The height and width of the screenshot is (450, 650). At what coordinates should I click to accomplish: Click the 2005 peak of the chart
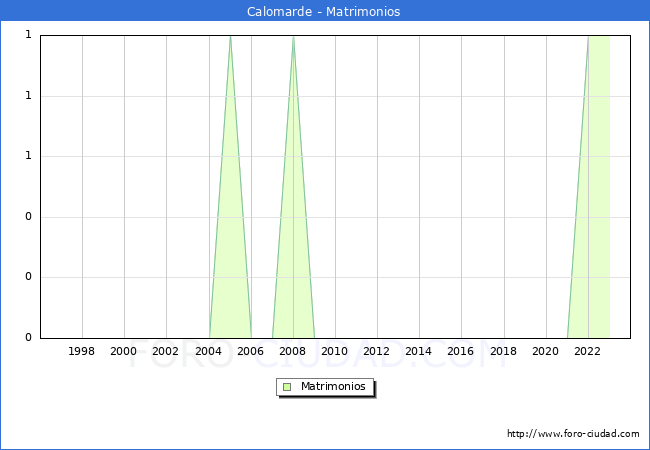coord(230,37)
